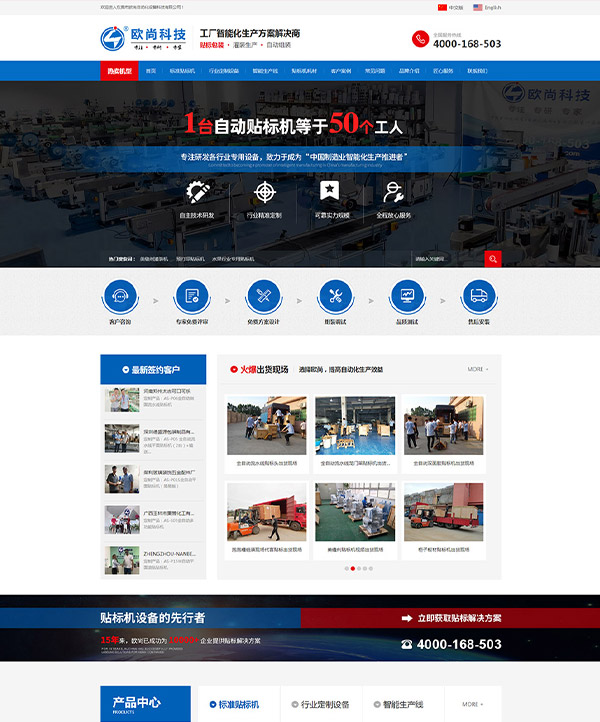This screenshot has height=722, width=600.
Task: Click the third hot-search keyword link
Action: tap(233, 259)
